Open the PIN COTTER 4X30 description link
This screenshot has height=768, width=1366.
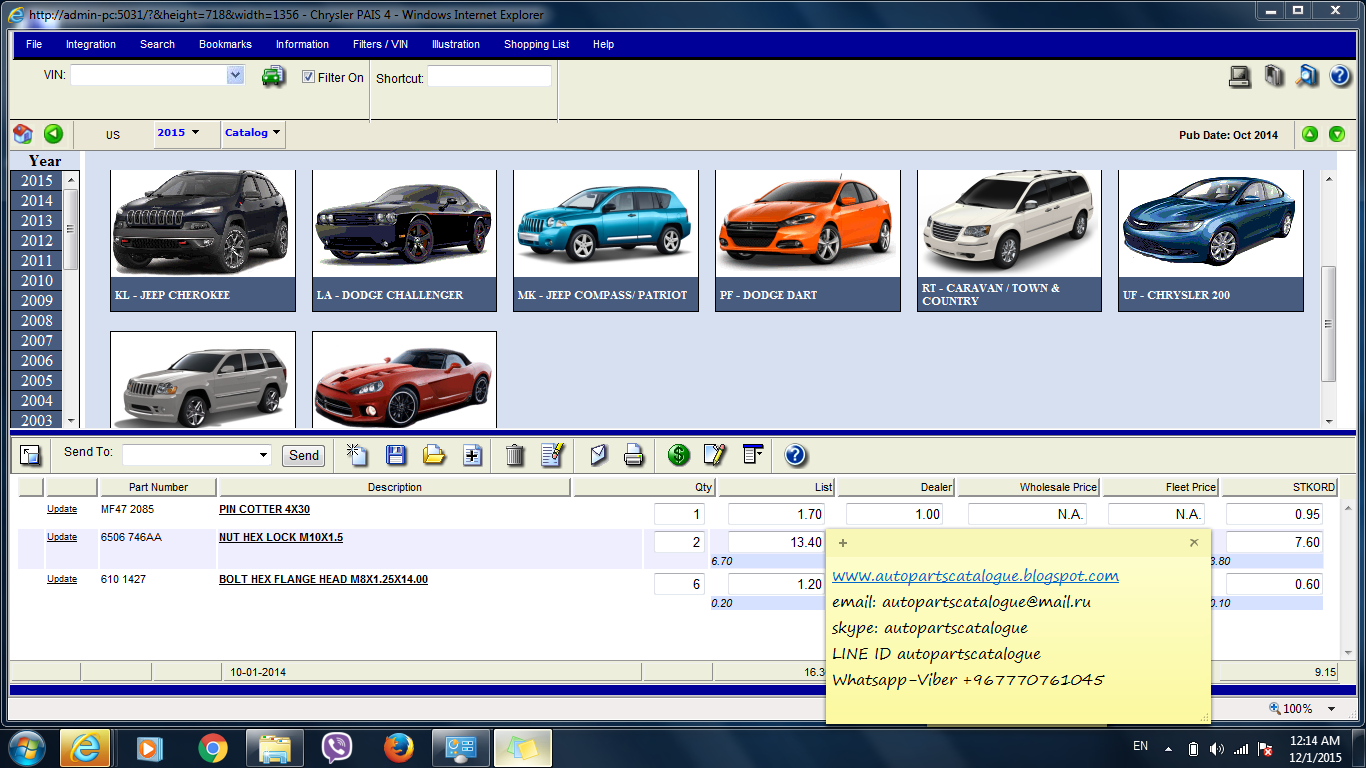pos(264,510)
